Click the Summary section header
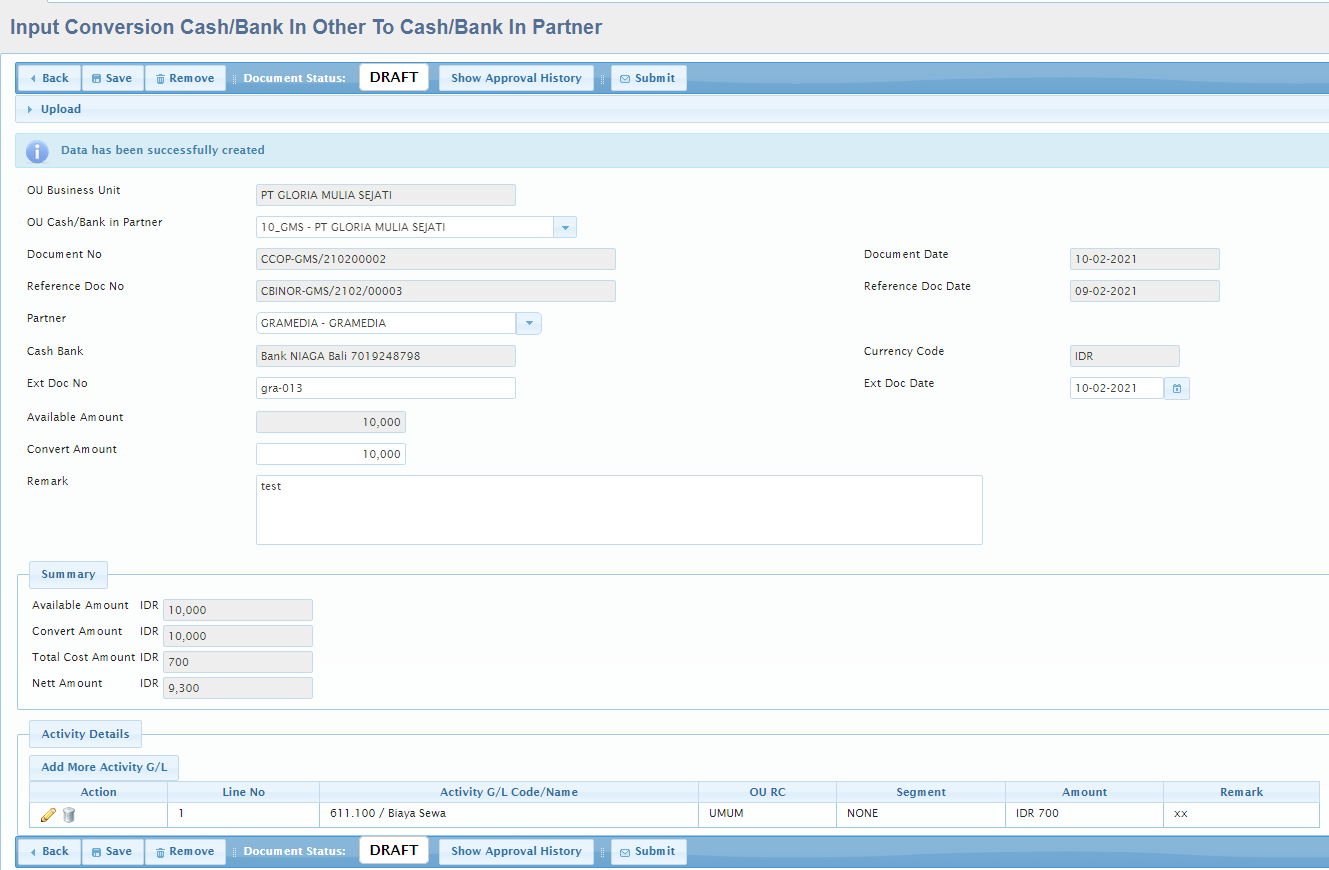The image size is (1329, 870). tap(68, 575)
